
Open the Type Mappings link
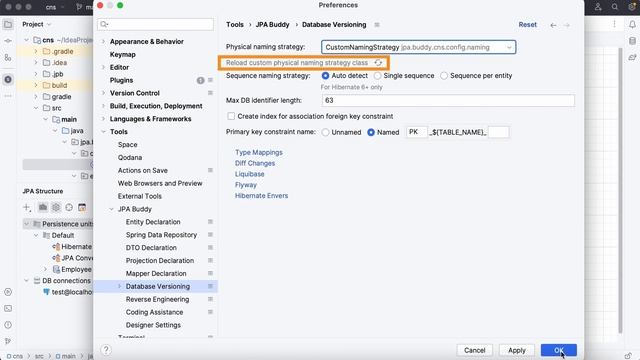tap(259, 153)
